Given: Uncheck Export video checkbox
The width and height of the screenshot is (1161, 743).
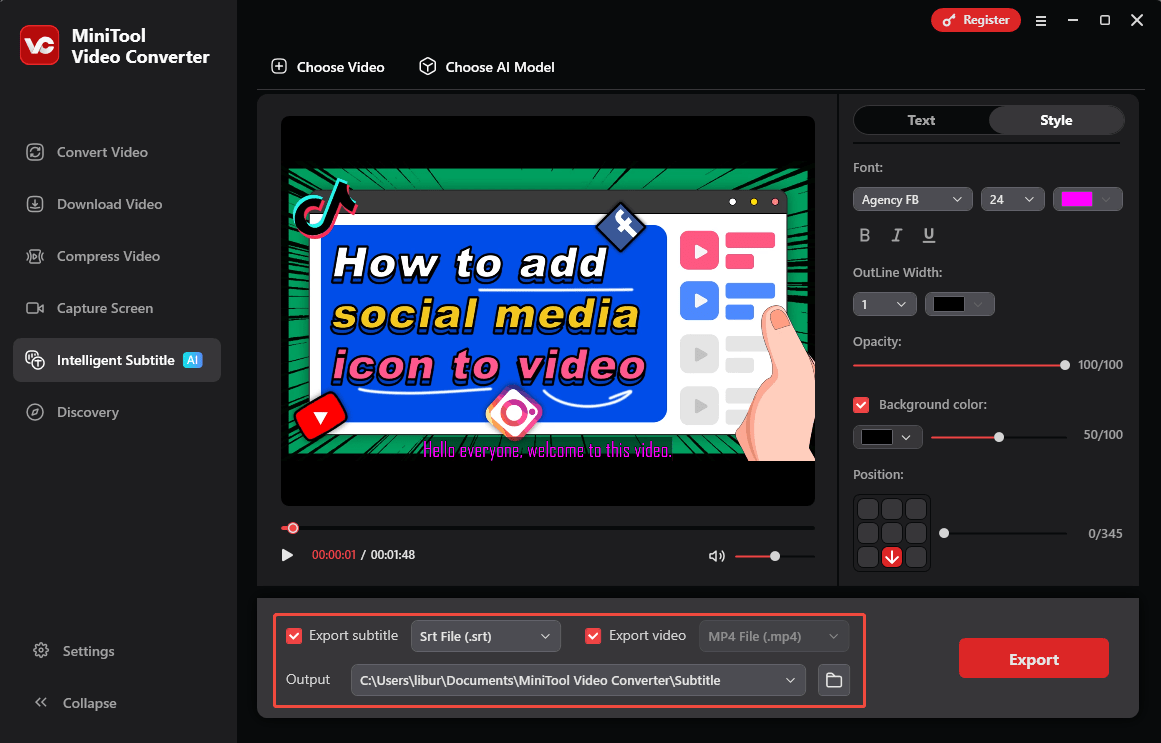Looking at the screenshot, I should 592,636.
